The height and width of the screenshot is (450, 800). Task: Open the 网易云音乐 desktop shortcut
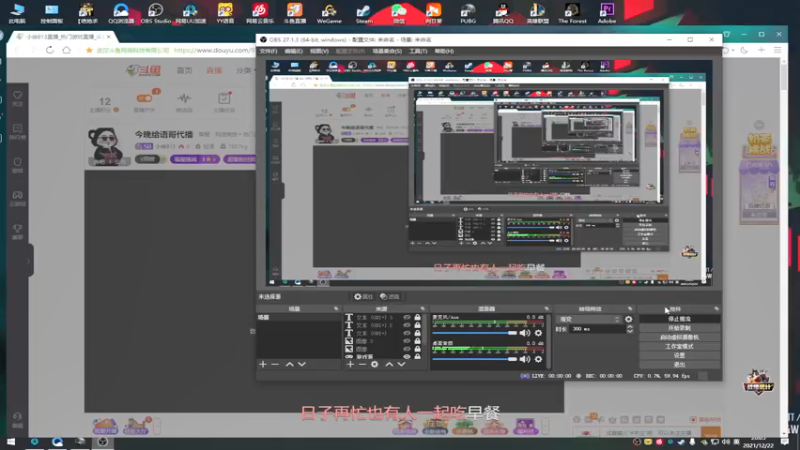pos(260,13)
